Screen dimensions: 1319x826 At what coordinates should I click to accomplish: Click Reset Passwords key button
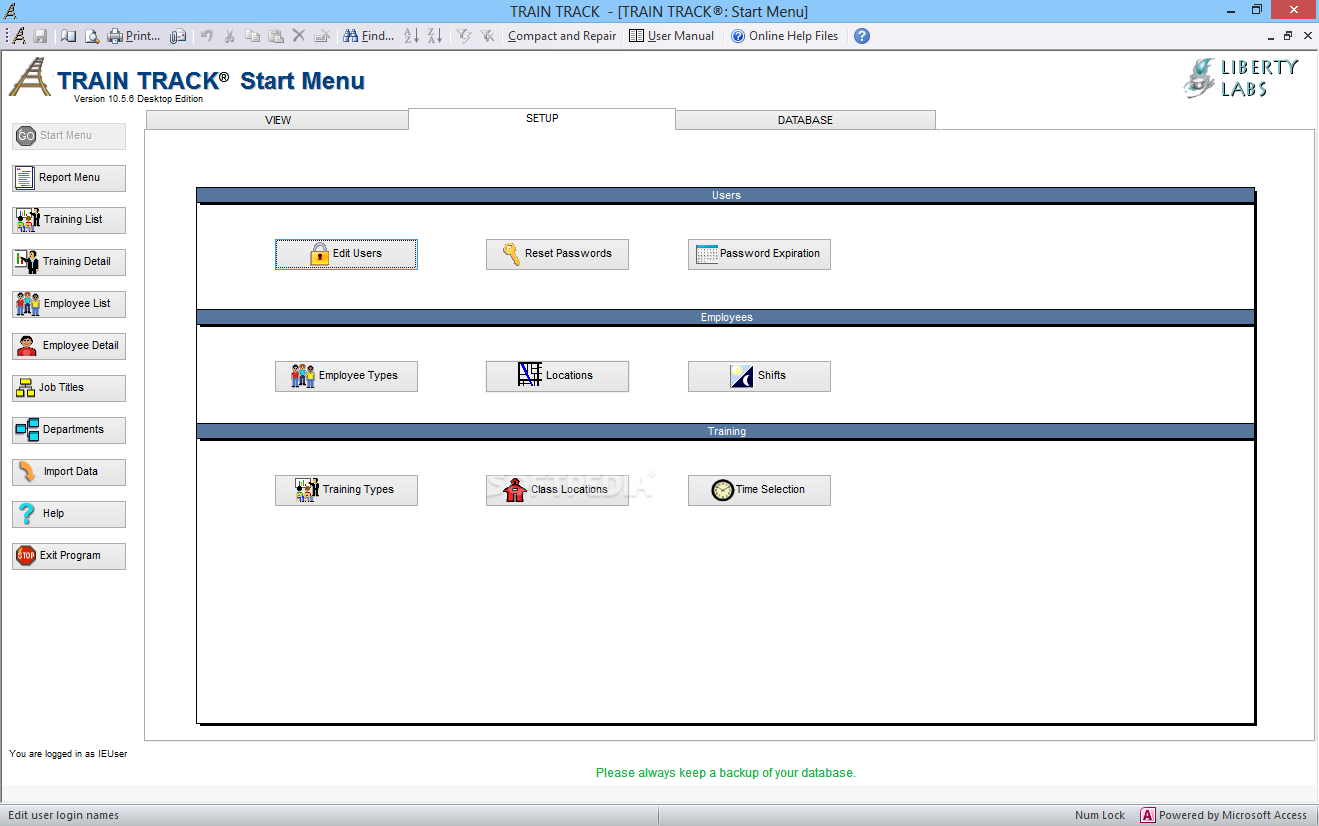click(557, 254)
